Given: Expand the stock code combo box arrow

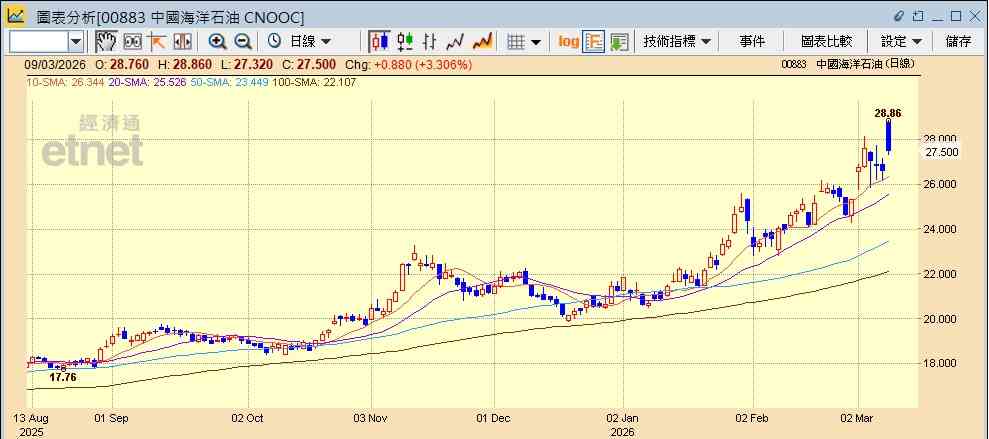Looking at the screenshot, I should point(76,42).
